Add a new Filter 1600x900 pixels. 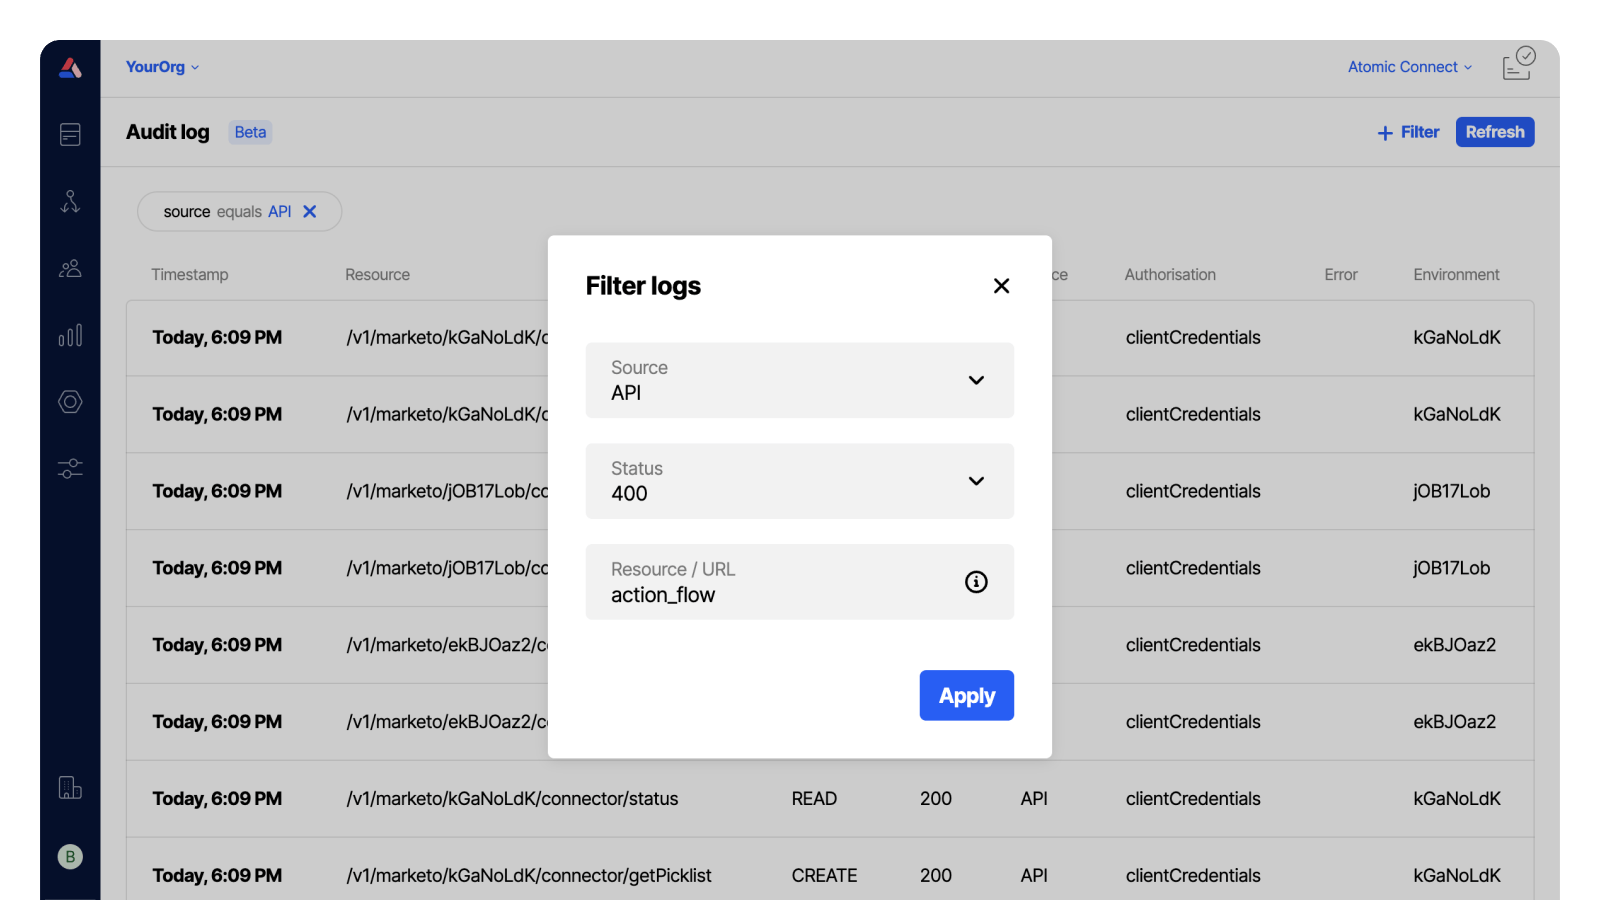point(1408,132)
